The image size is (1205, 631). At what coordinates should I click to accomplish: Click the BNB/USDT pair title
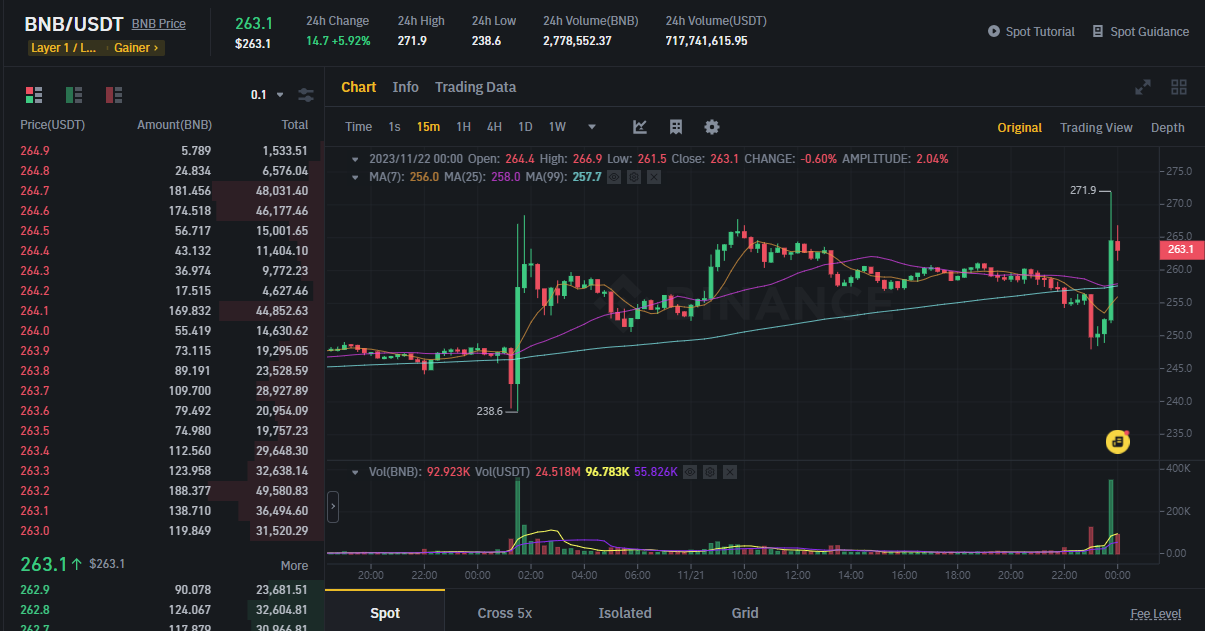74,24
